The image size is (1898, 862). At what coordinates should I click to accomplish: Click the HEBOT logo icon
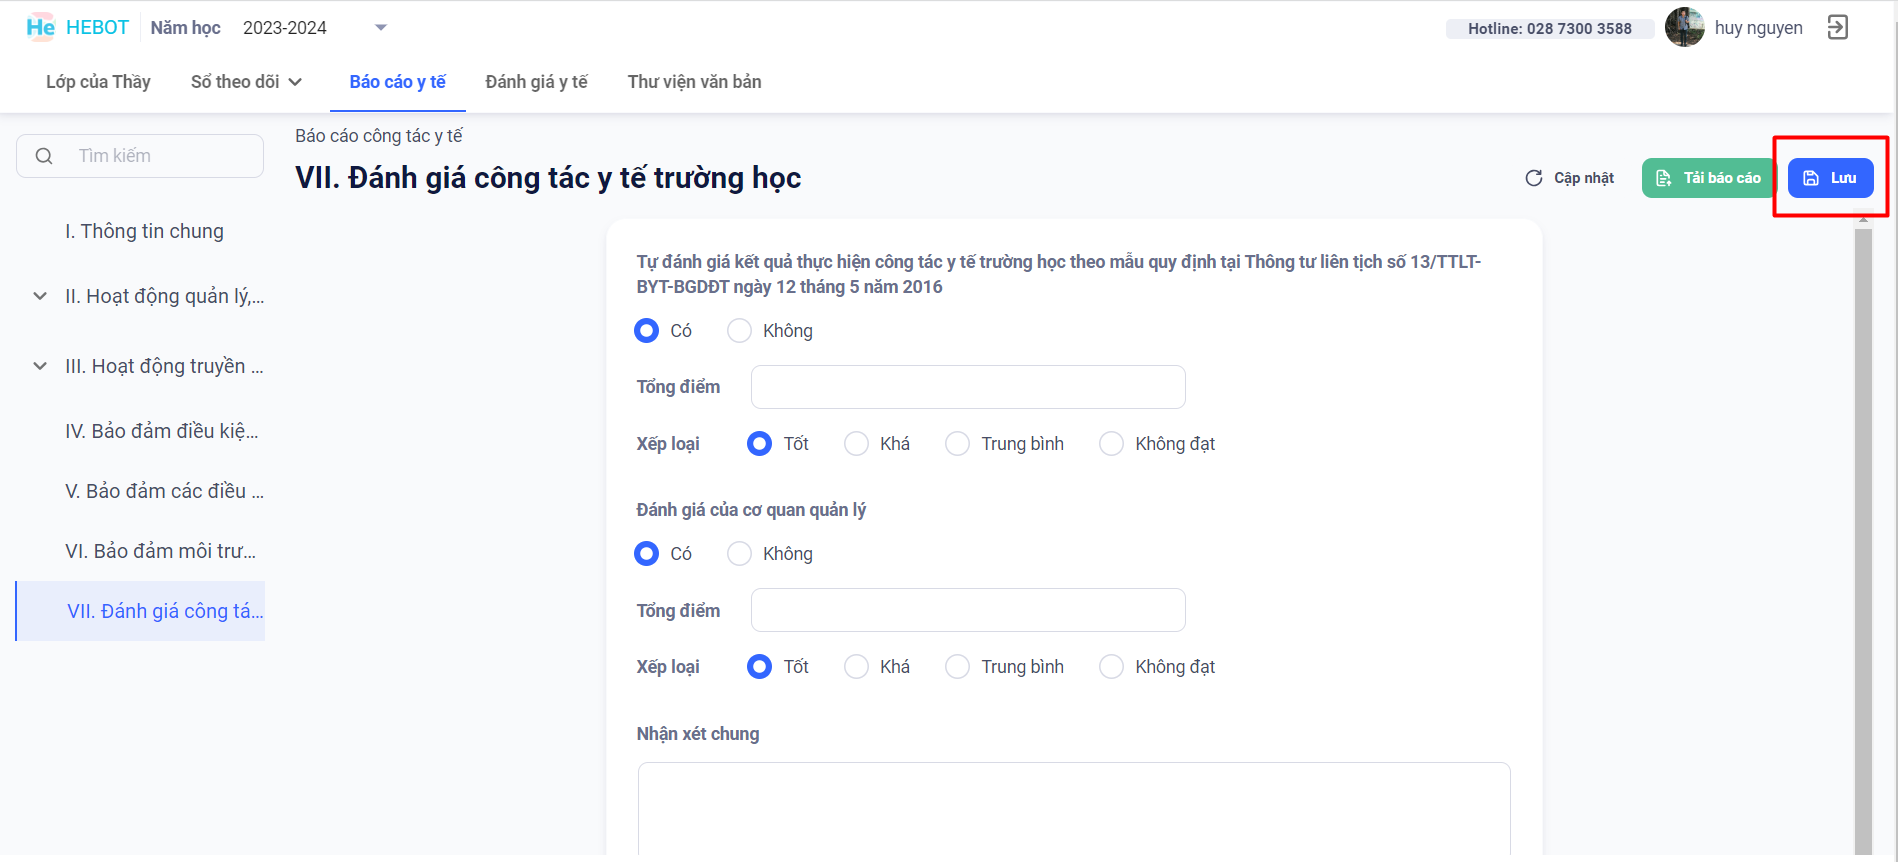coord(40,27)
